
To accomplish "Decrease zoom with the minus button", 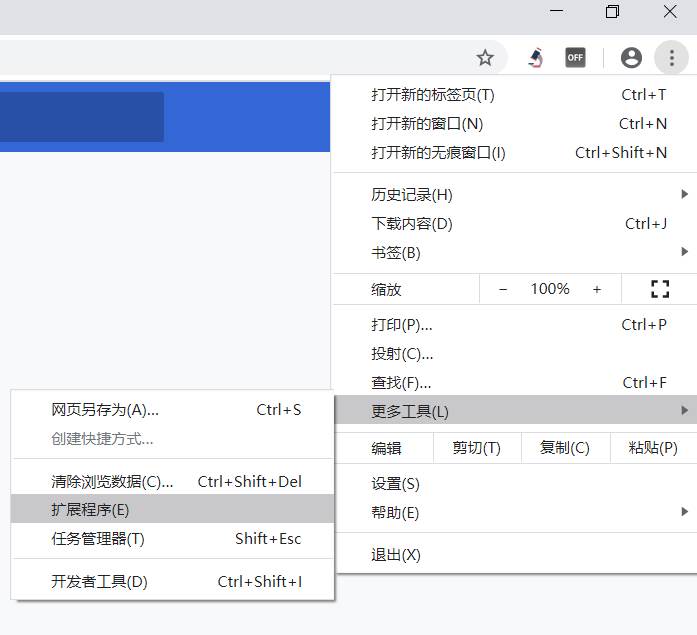I will 503,289.
